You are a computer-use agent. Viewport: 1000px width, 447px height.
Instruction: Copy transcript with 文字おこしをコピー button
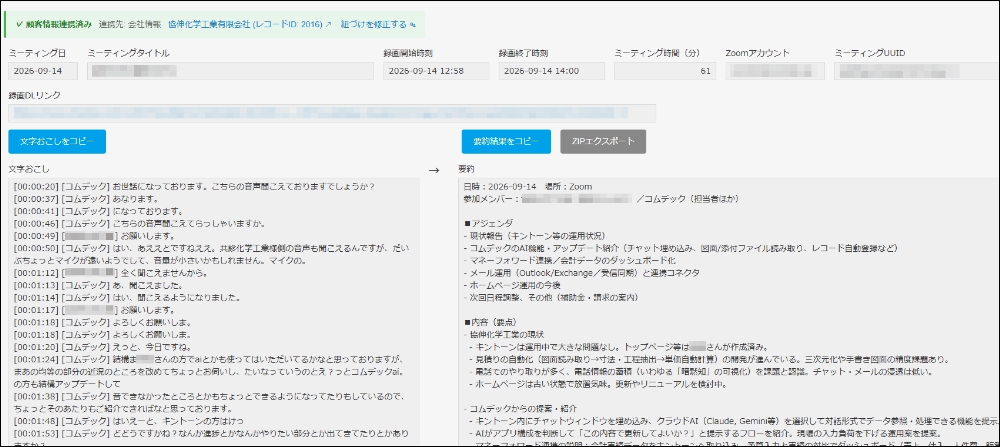(57, 142)
